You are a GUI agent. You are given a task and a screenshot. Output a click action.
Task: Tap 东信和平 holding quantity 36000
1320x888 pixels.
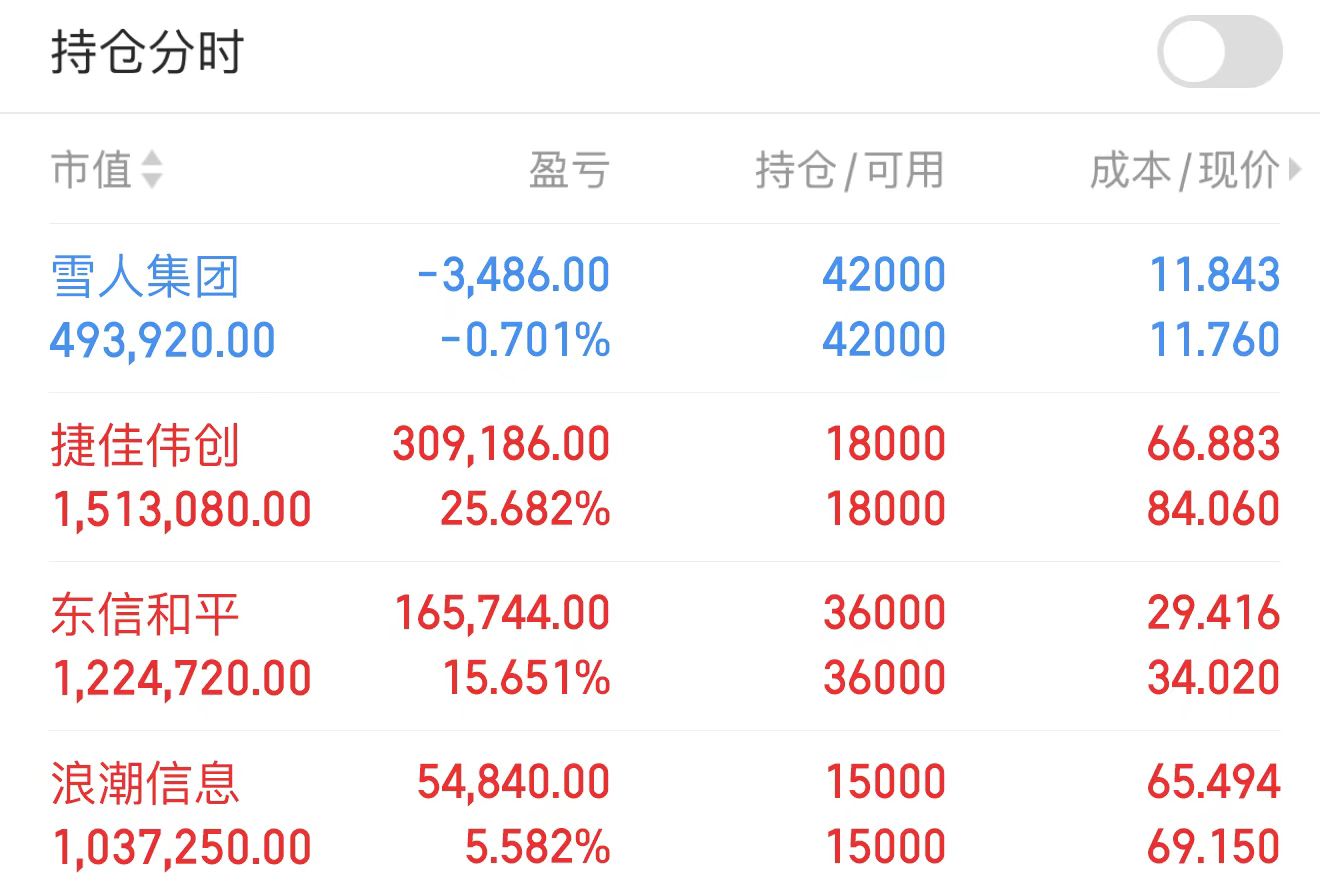tap(885, 614)
